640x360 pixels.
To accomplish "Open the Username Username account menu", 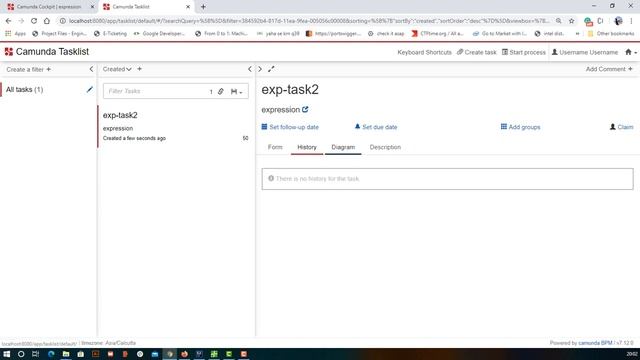I will [585, 52].
